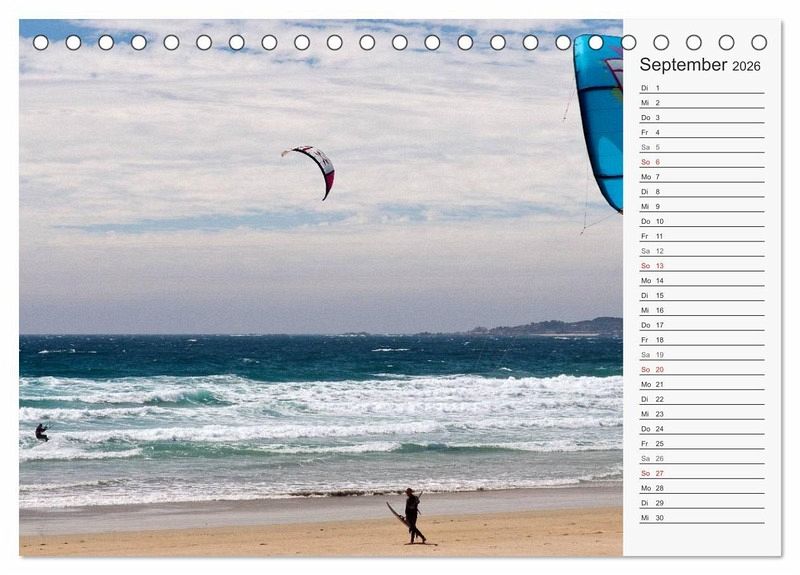
Task: Click the So 20 entry
Action: coord(701,369)
